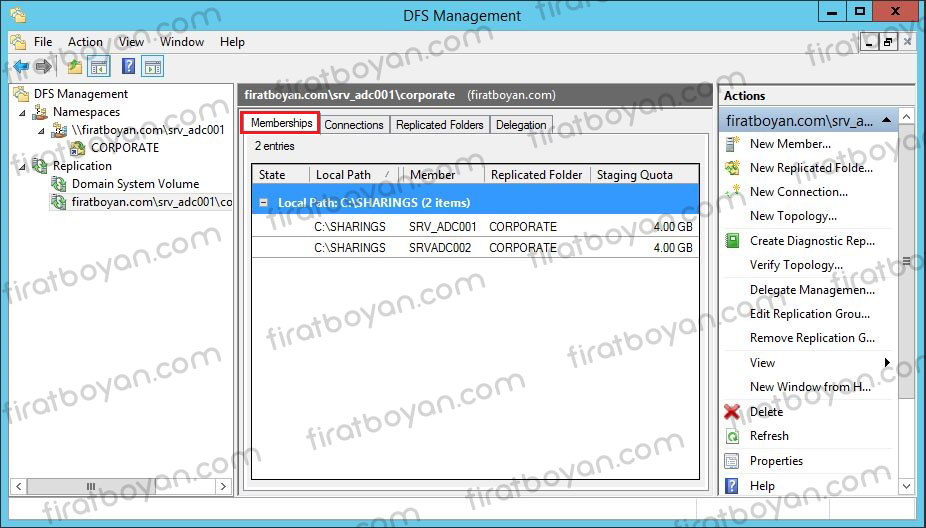926x528 pixels.
Task: Click Verify Topology action
Action: [x=796, y=265]
